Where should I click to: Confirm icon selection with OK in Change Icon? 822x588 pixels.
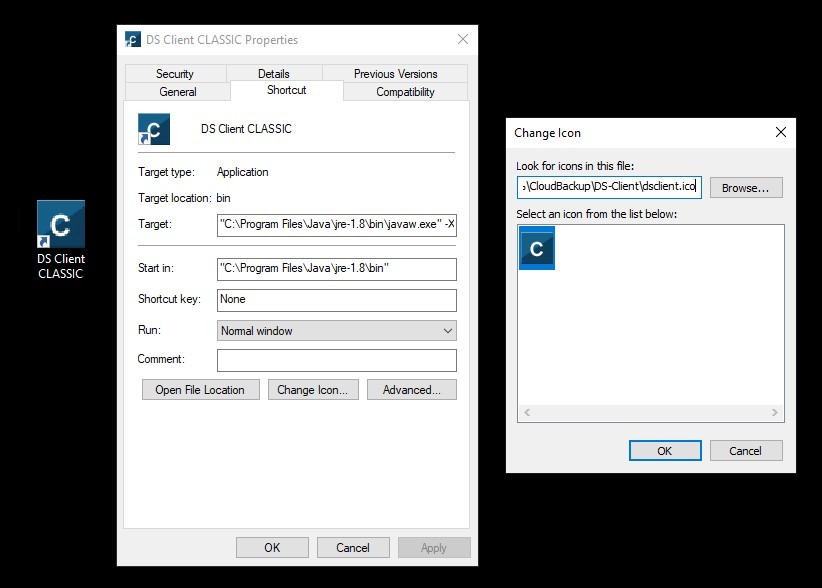click(665, 451)
